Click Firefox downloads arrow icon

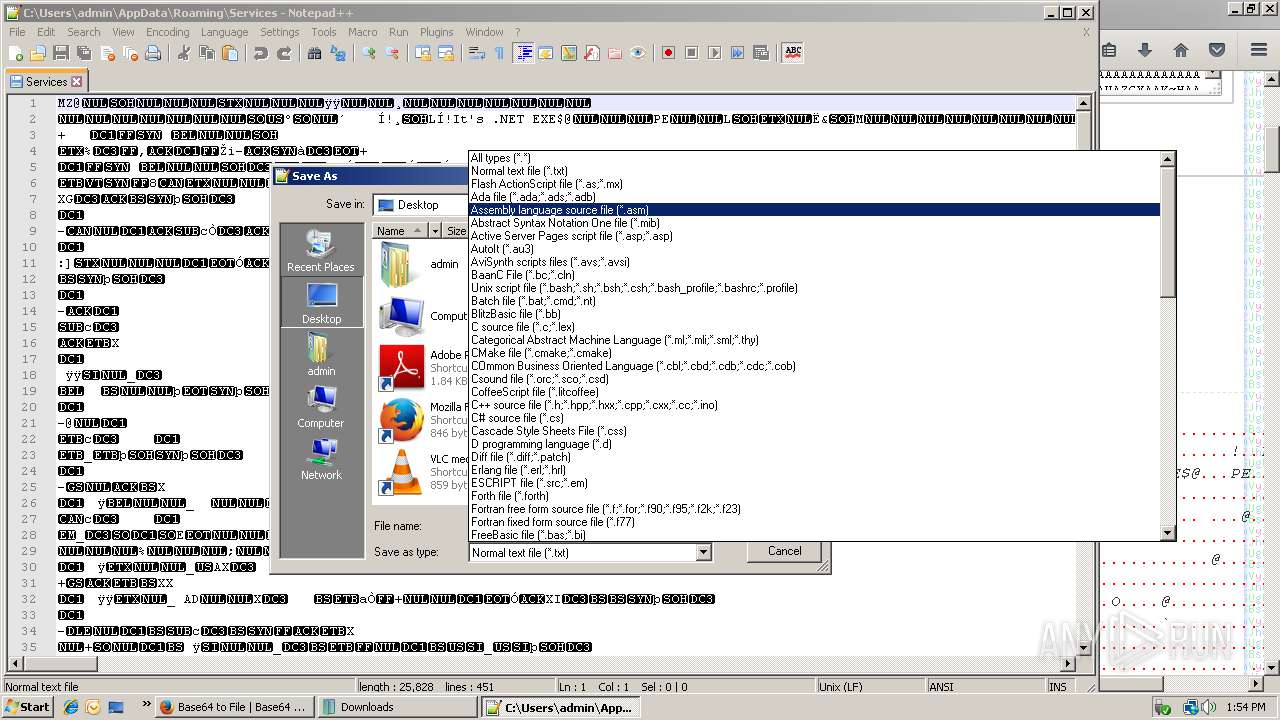tap(1145, 50)
